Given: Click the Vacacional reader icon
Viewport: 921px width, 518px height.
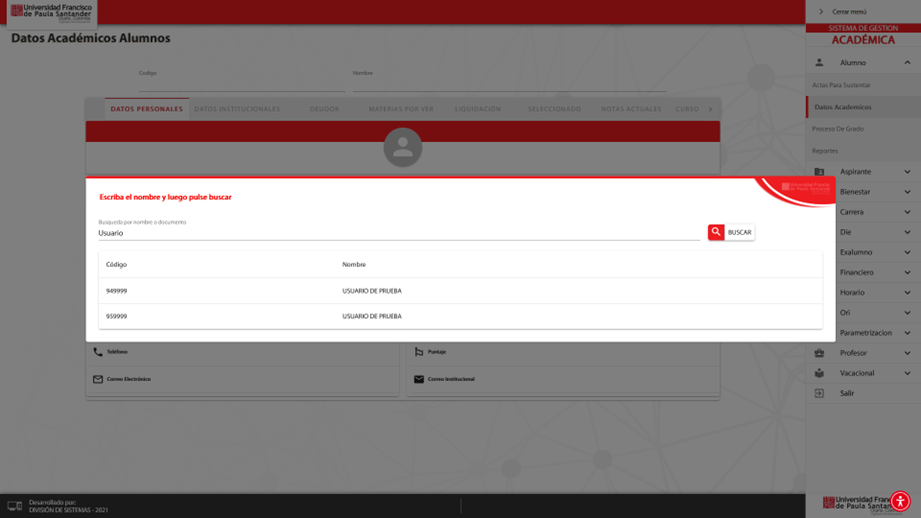Looking at the screenshot, I should pos(819,373).
